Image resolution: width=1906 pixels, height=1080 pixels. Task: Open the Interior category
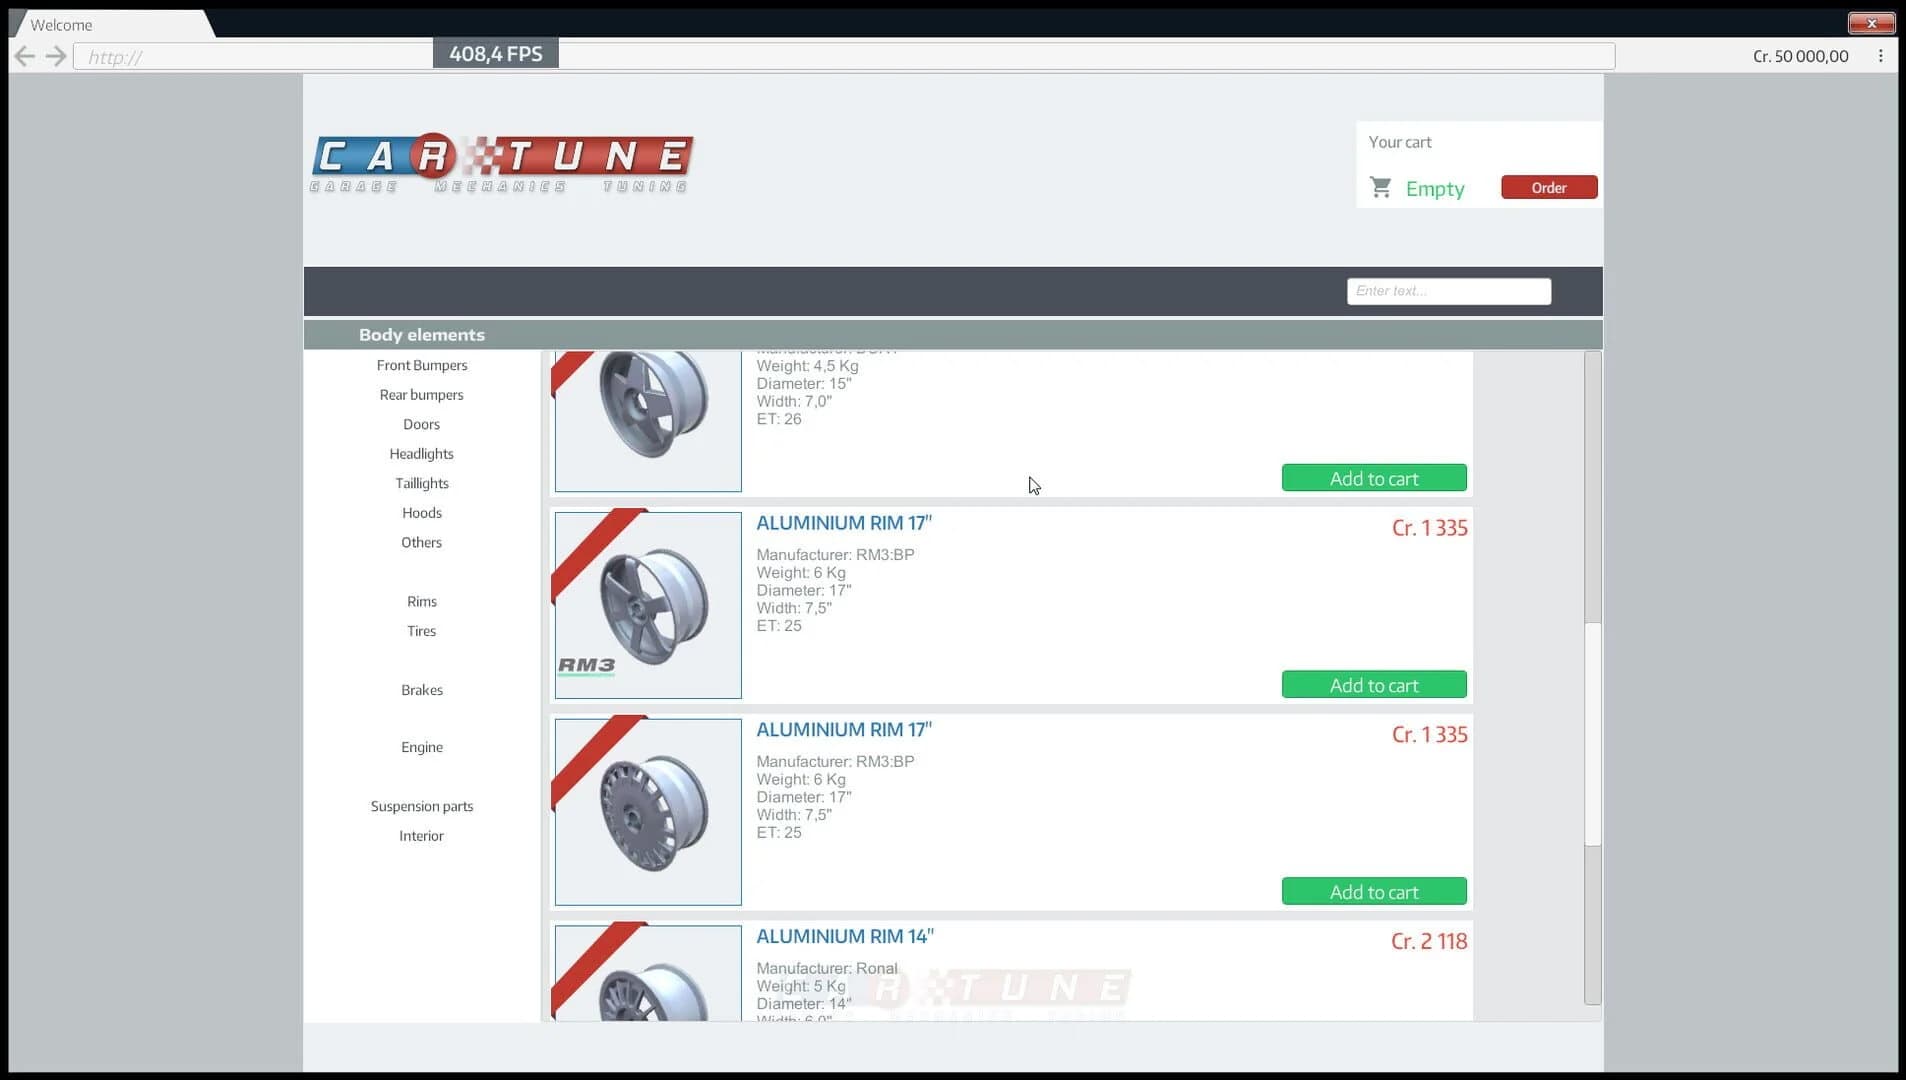pyautogui.click(x=421, y=835)
